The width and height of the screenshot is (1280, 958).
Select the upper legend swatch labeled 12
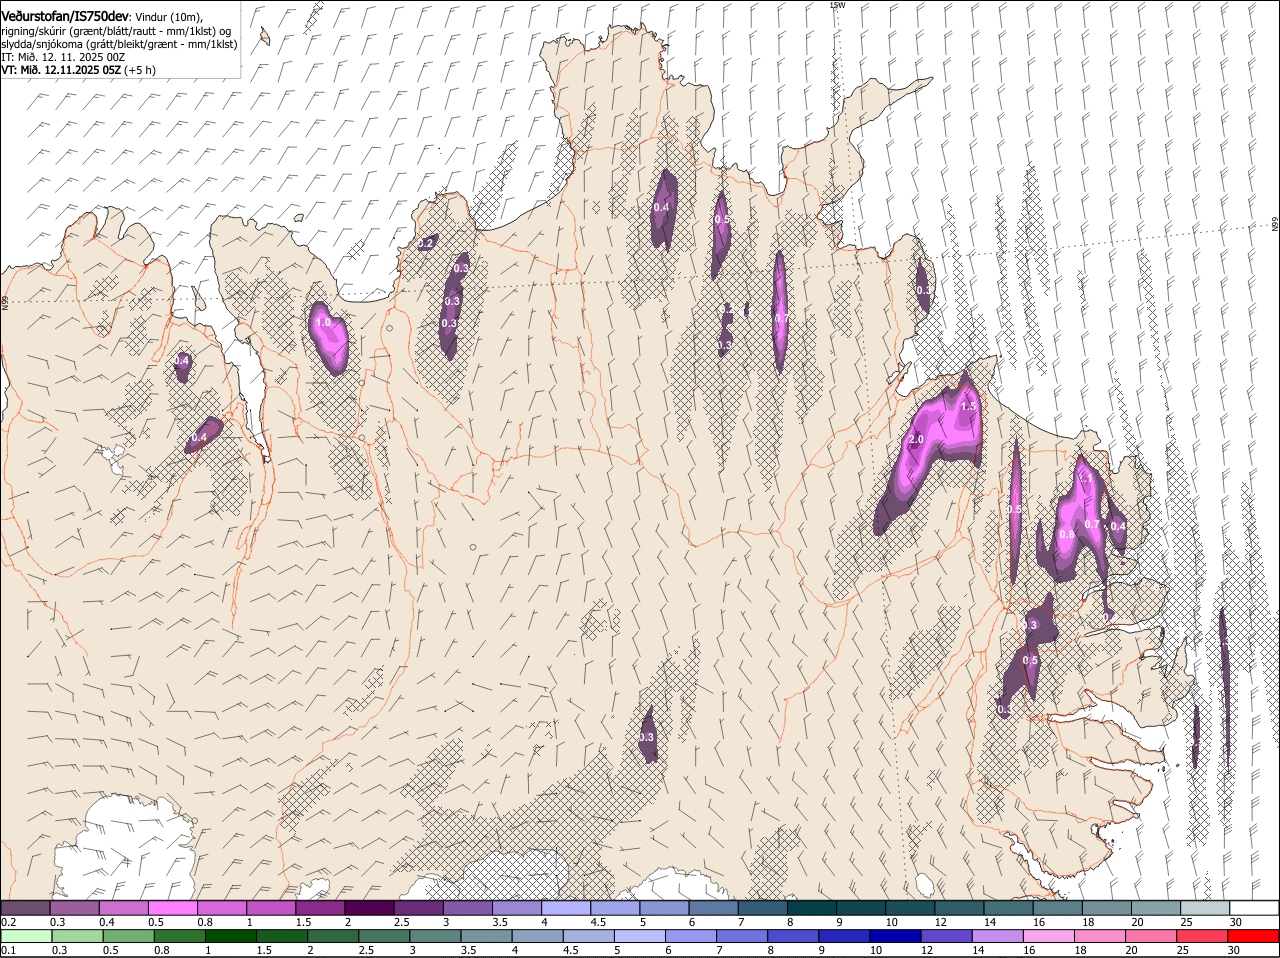[959, 907]
